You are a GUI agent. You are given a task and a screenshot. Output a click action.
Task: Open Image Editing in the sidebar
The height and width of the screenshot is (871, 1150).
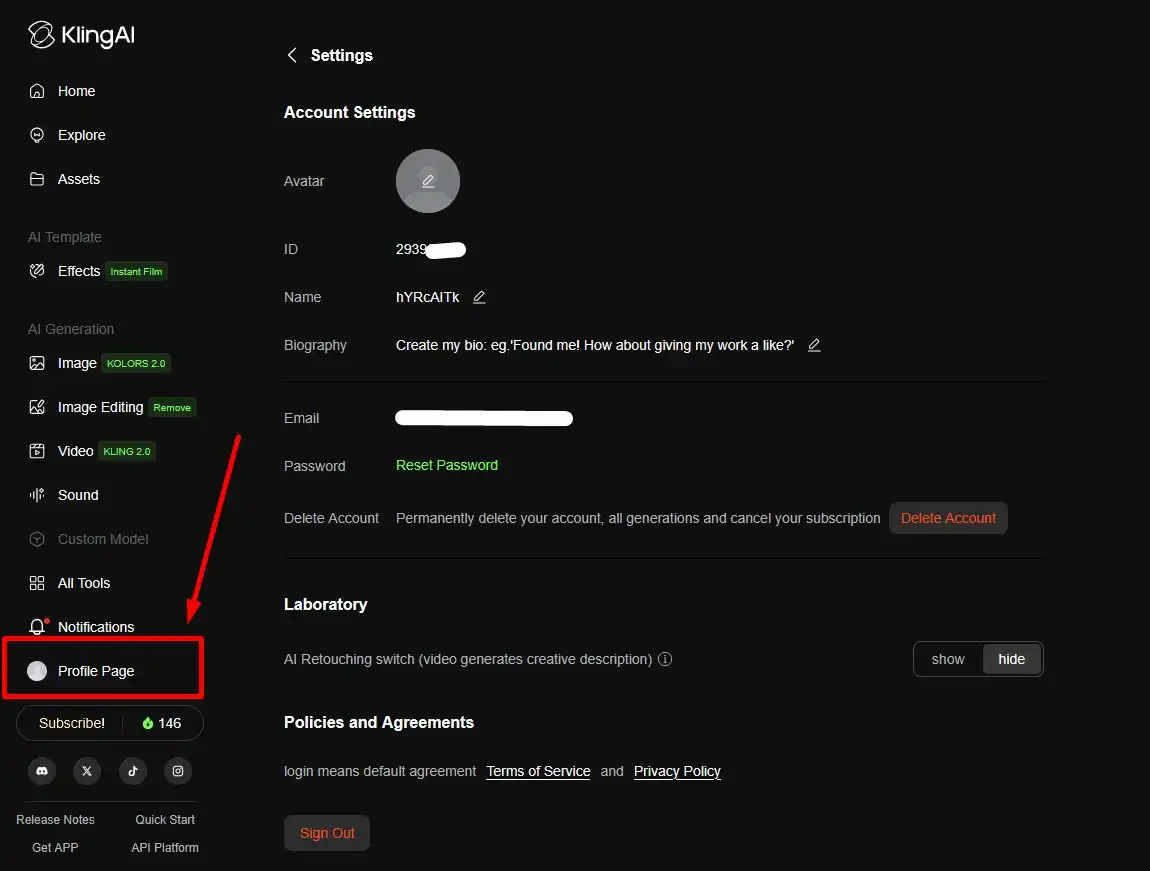pyautogui.click(x=111, y=407)
